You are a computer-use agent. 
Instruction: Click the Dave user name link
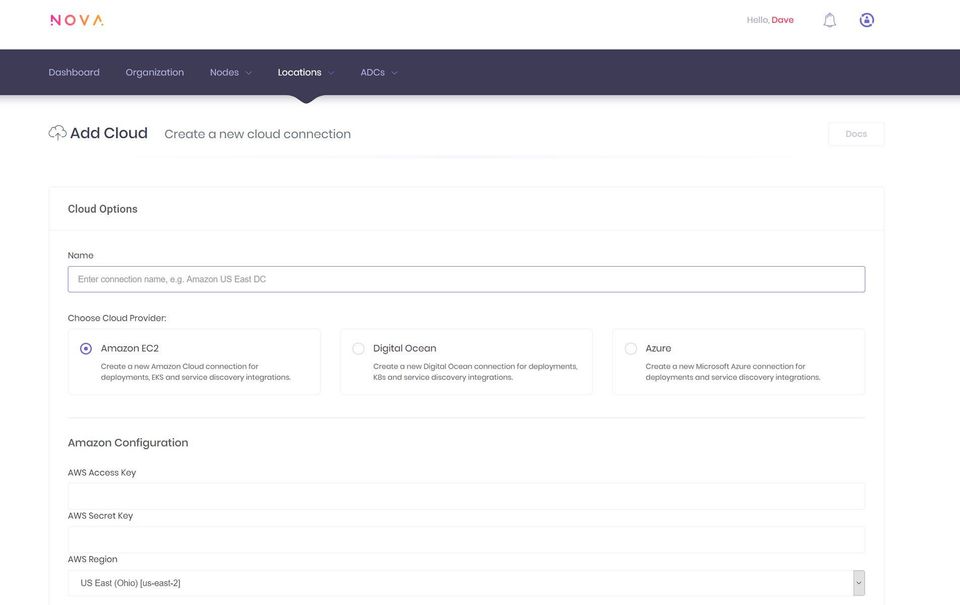click(782, 20)
